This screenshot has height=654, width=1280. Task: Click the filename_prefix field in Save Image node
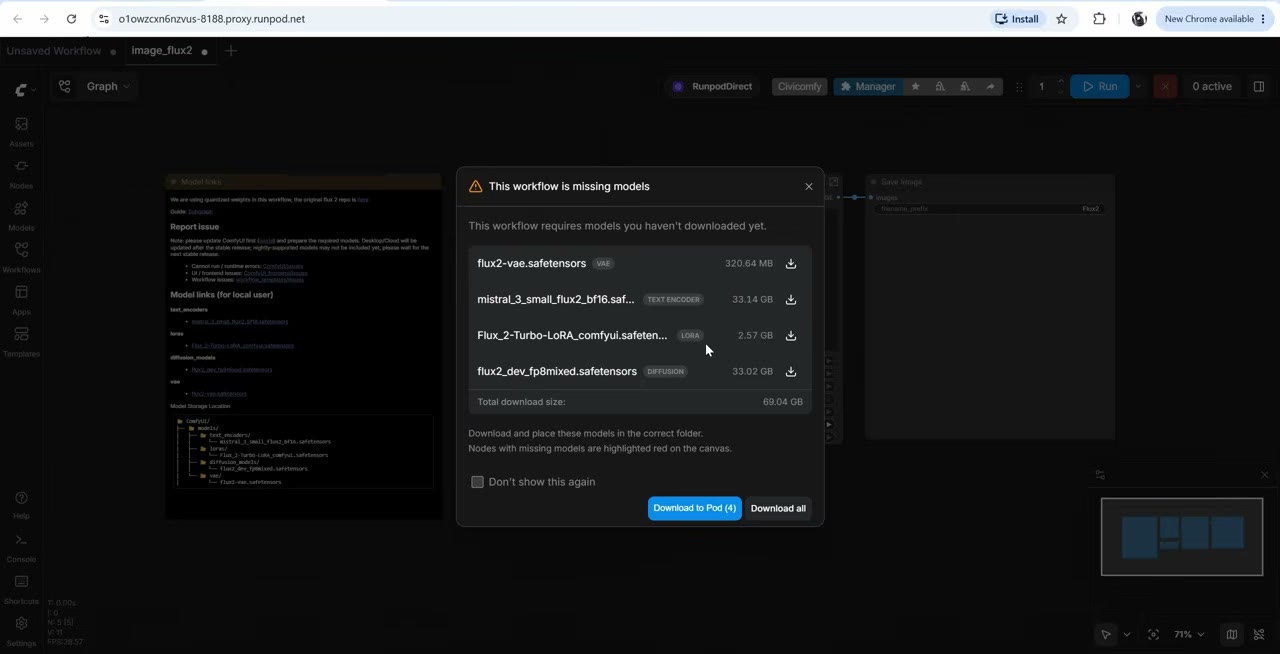(x=989, y=209)
